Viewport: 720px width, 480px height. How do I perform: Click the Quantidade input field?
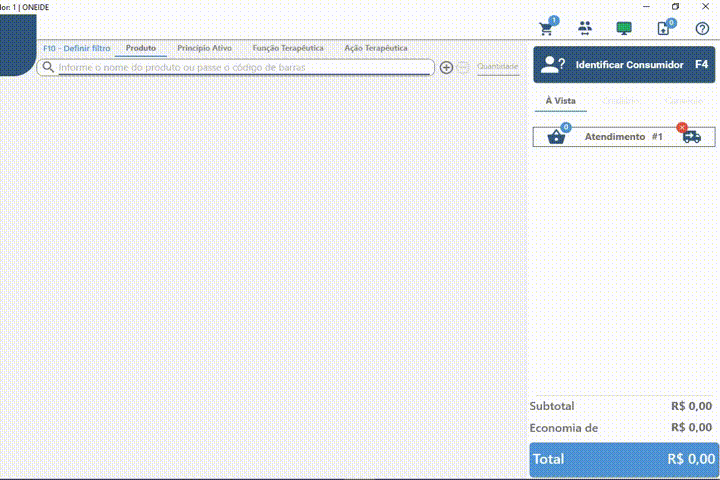click(497, 68)
